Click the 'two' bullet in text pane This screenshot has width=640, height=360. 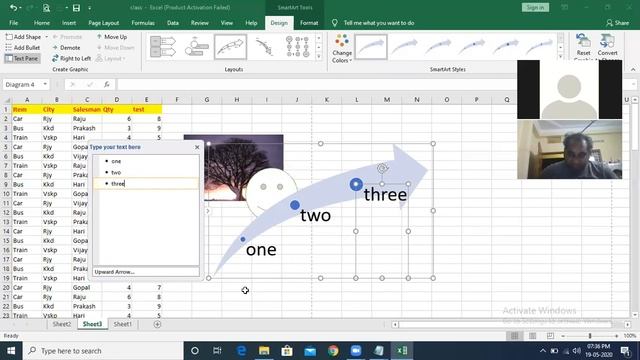tap(116, 172)
